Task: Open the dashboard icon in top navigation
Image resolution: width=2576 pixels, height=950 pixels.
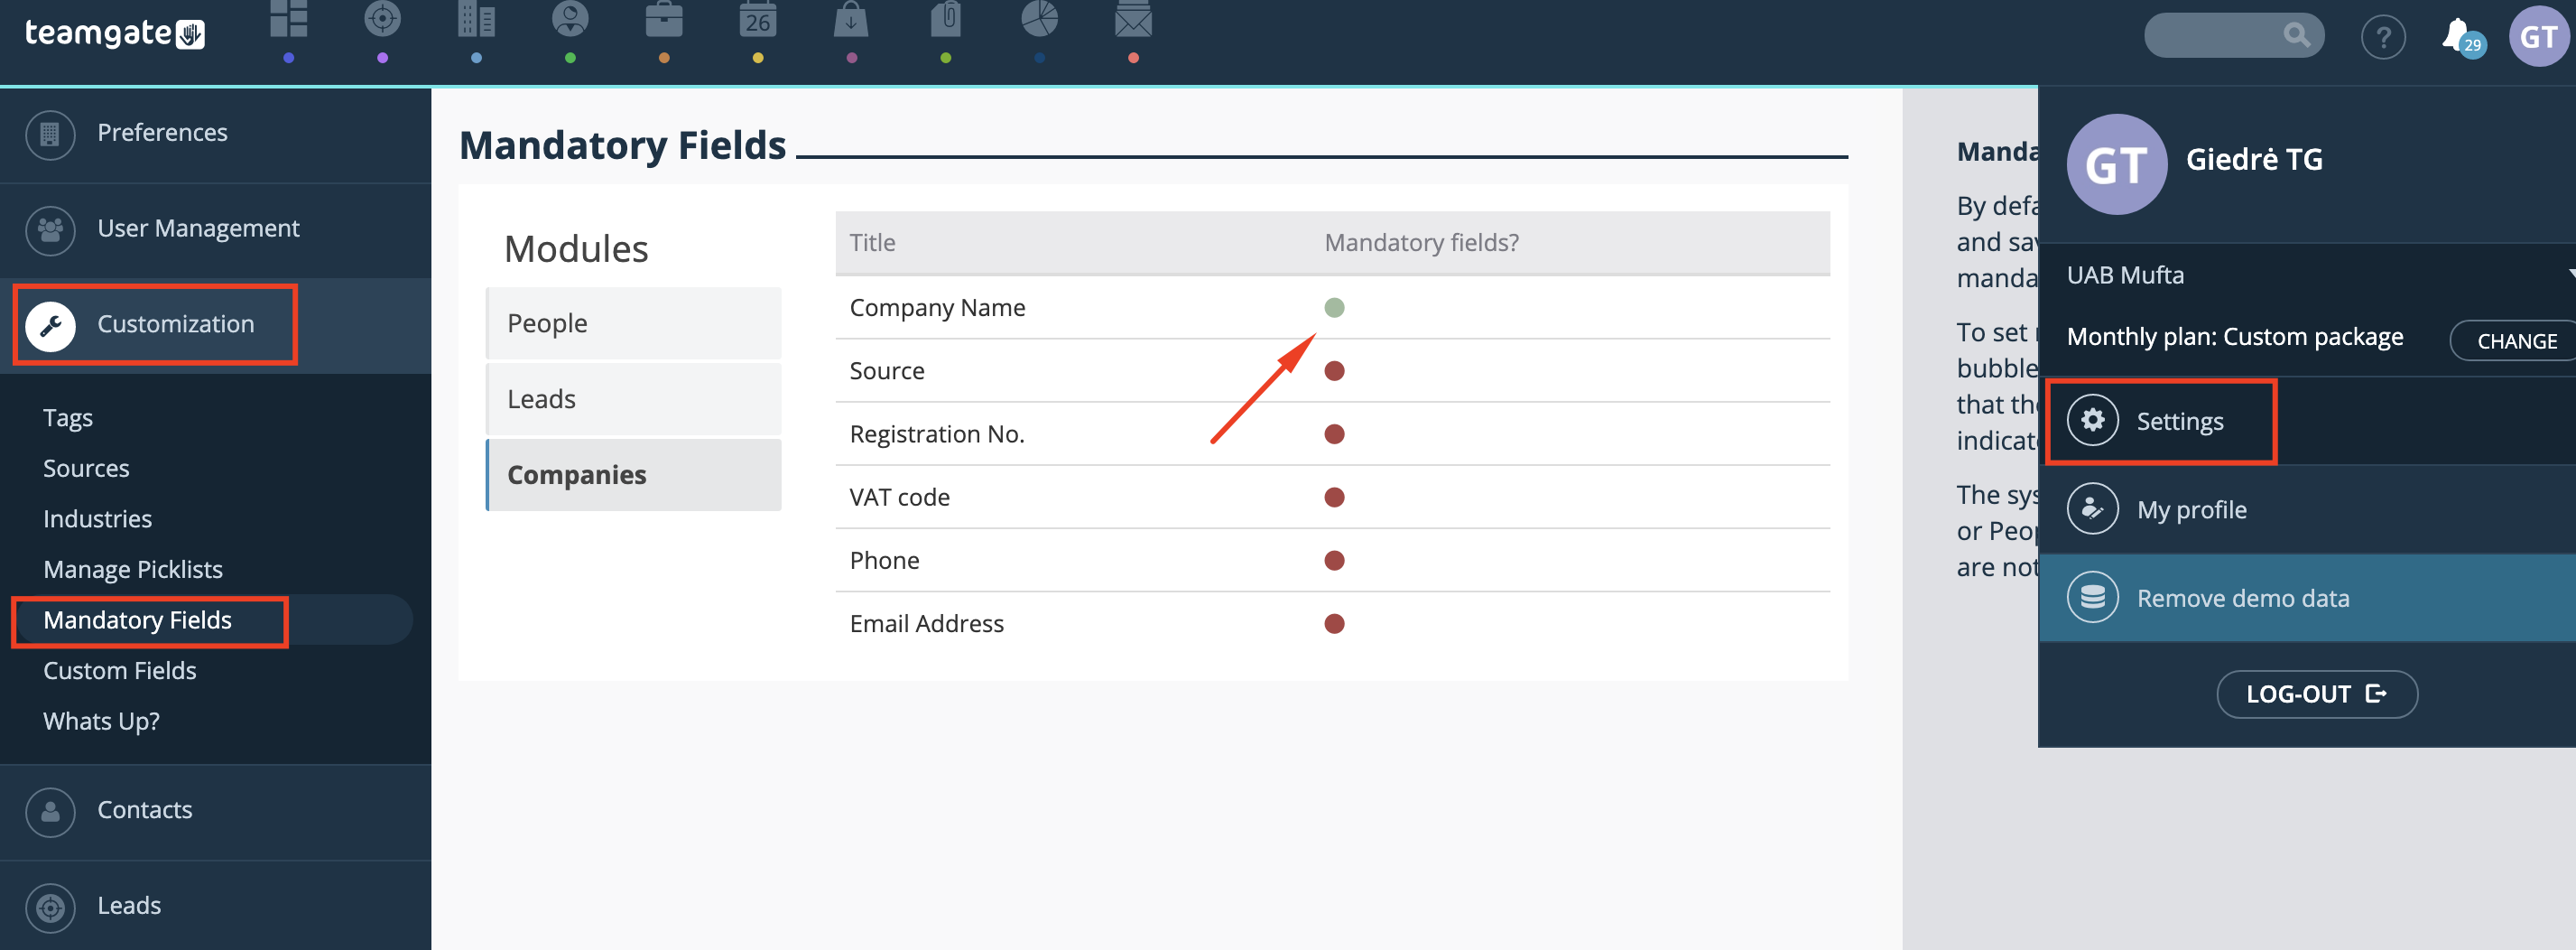Action: pyautogui.click(x=288, y=19)
